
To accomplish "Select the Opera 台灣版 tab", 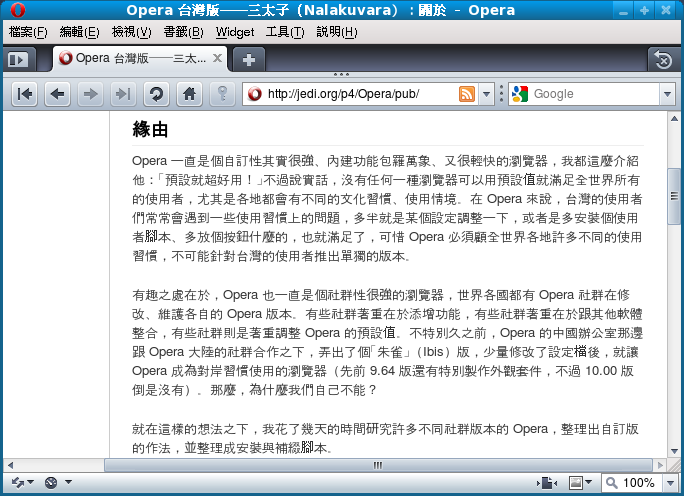I will (140, 58).
